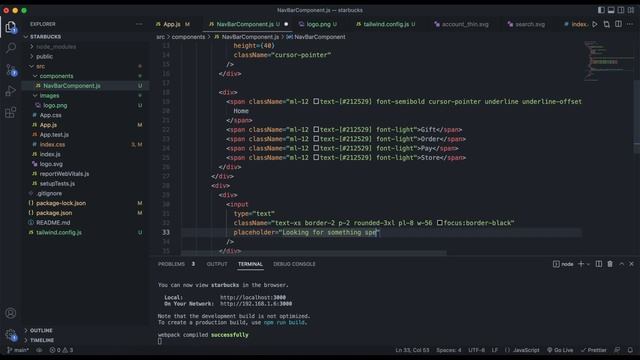Click focus:border-black color swatch
640x360 pixels.
[440, 223]
